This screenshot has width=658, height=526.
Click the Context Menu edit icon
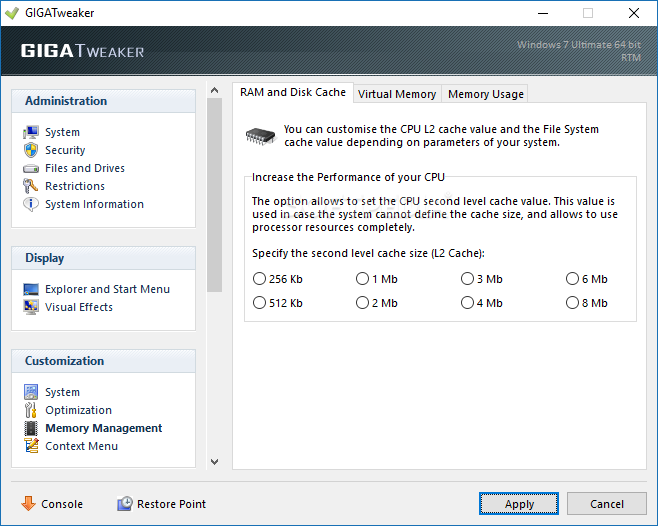click(x=31, y=446)
